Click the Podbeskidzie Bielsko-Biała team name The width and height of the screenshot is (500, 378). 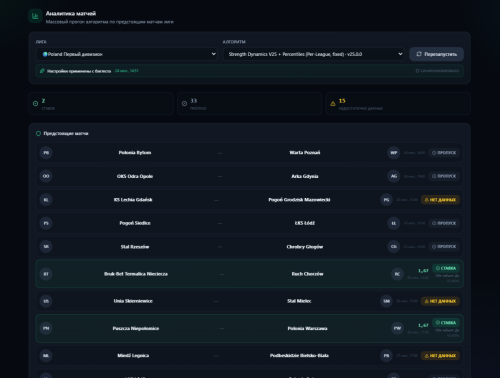click(x=299, y=356)
